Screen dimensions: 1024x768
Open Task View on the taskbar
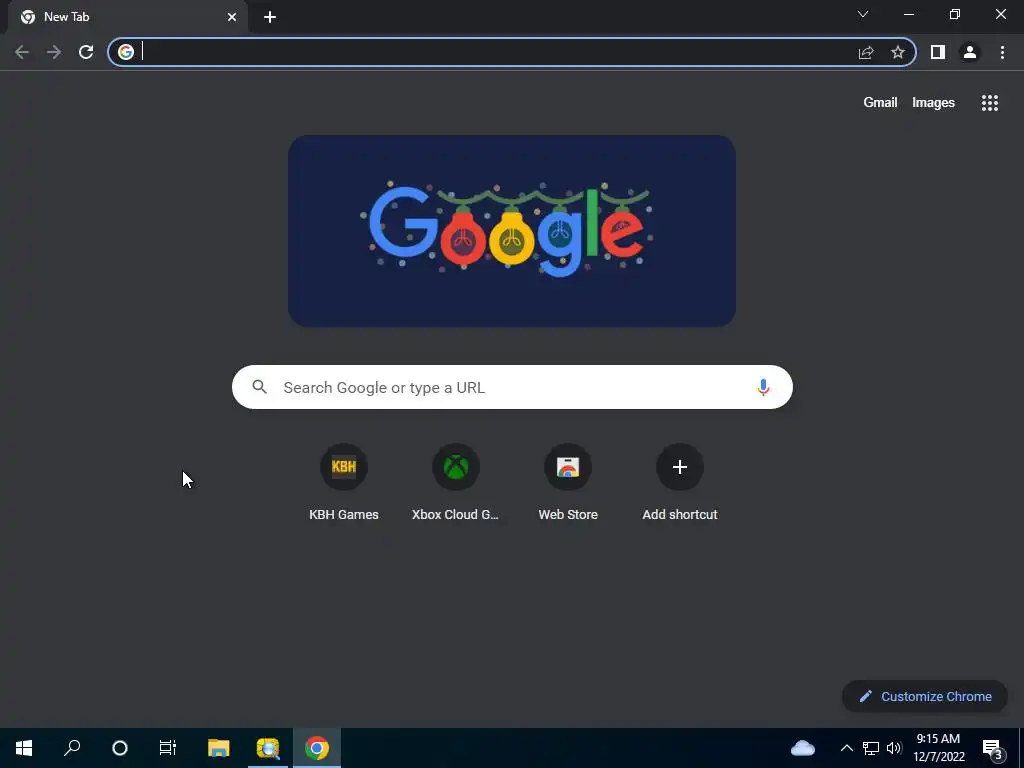168,748
